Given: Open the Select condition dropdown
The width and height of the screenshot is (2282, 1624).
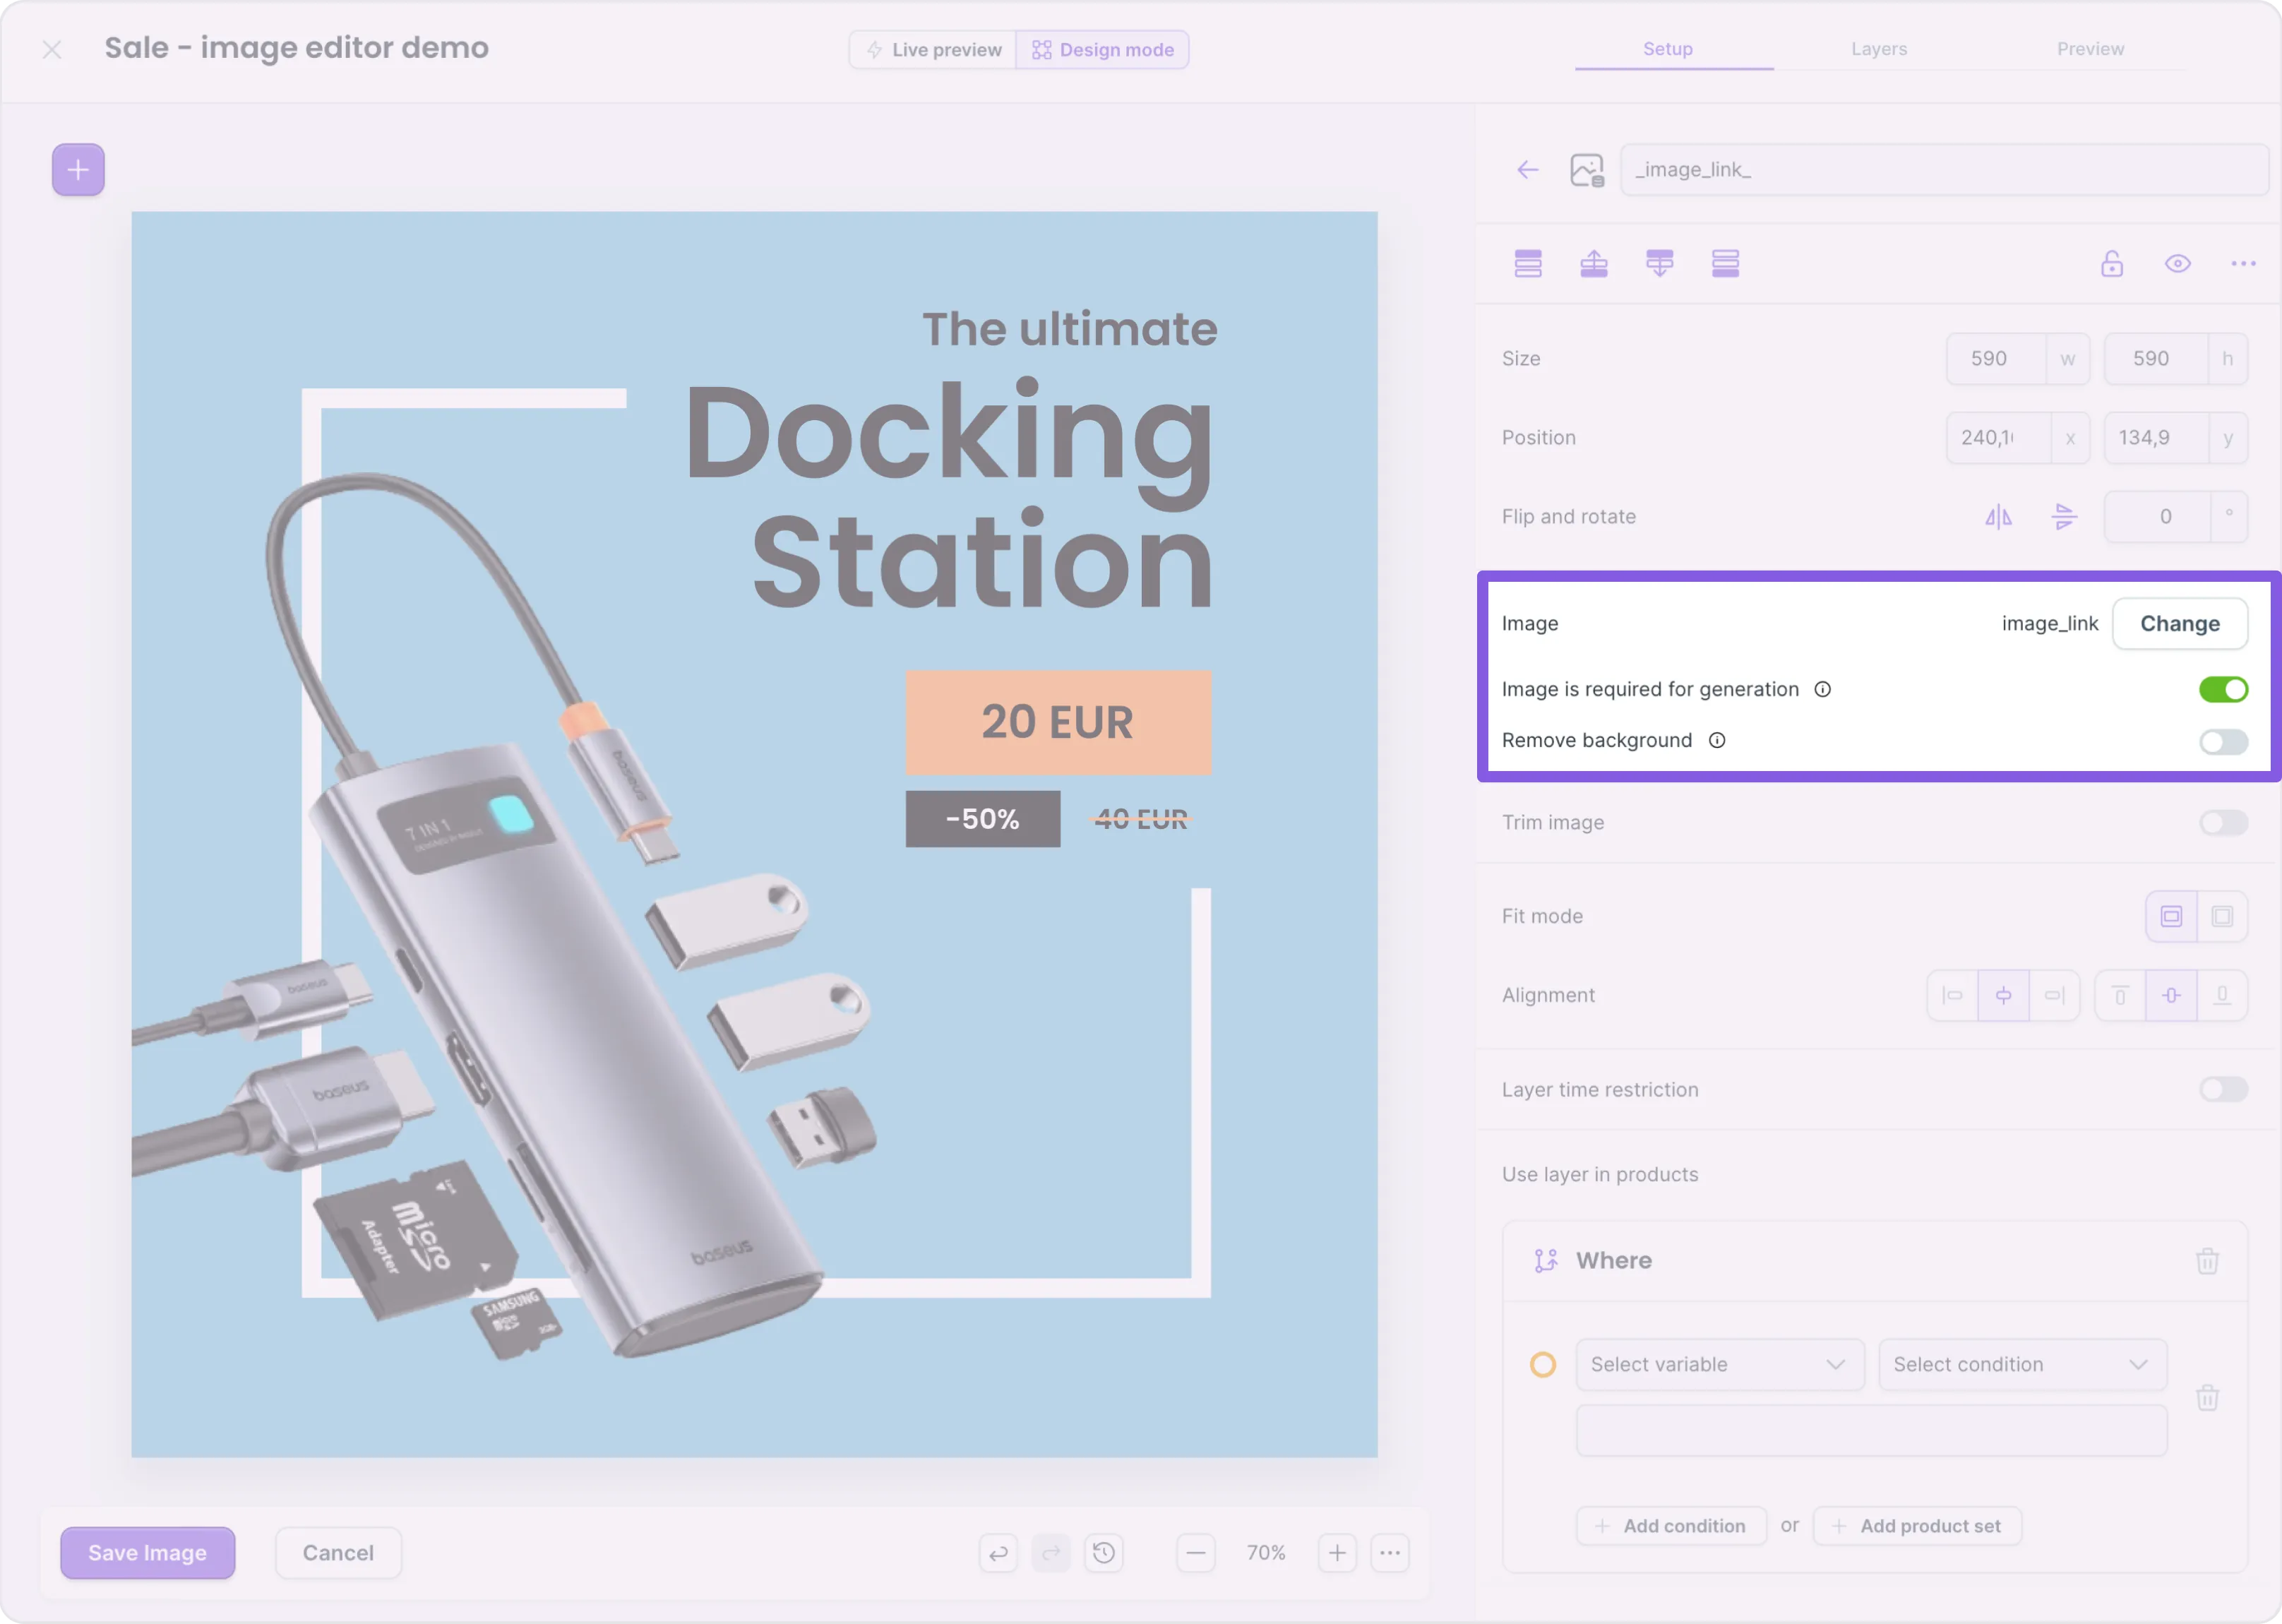Looking at the screenshot, I should tap(2023, 1364).
